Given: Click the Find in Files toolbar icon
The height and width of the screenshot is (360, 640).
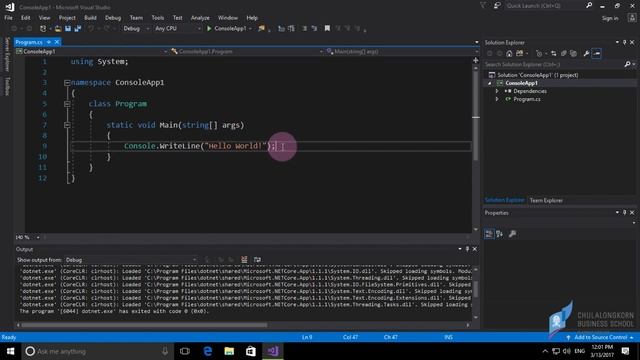Looking at the screenshot, I should point(262,29).
